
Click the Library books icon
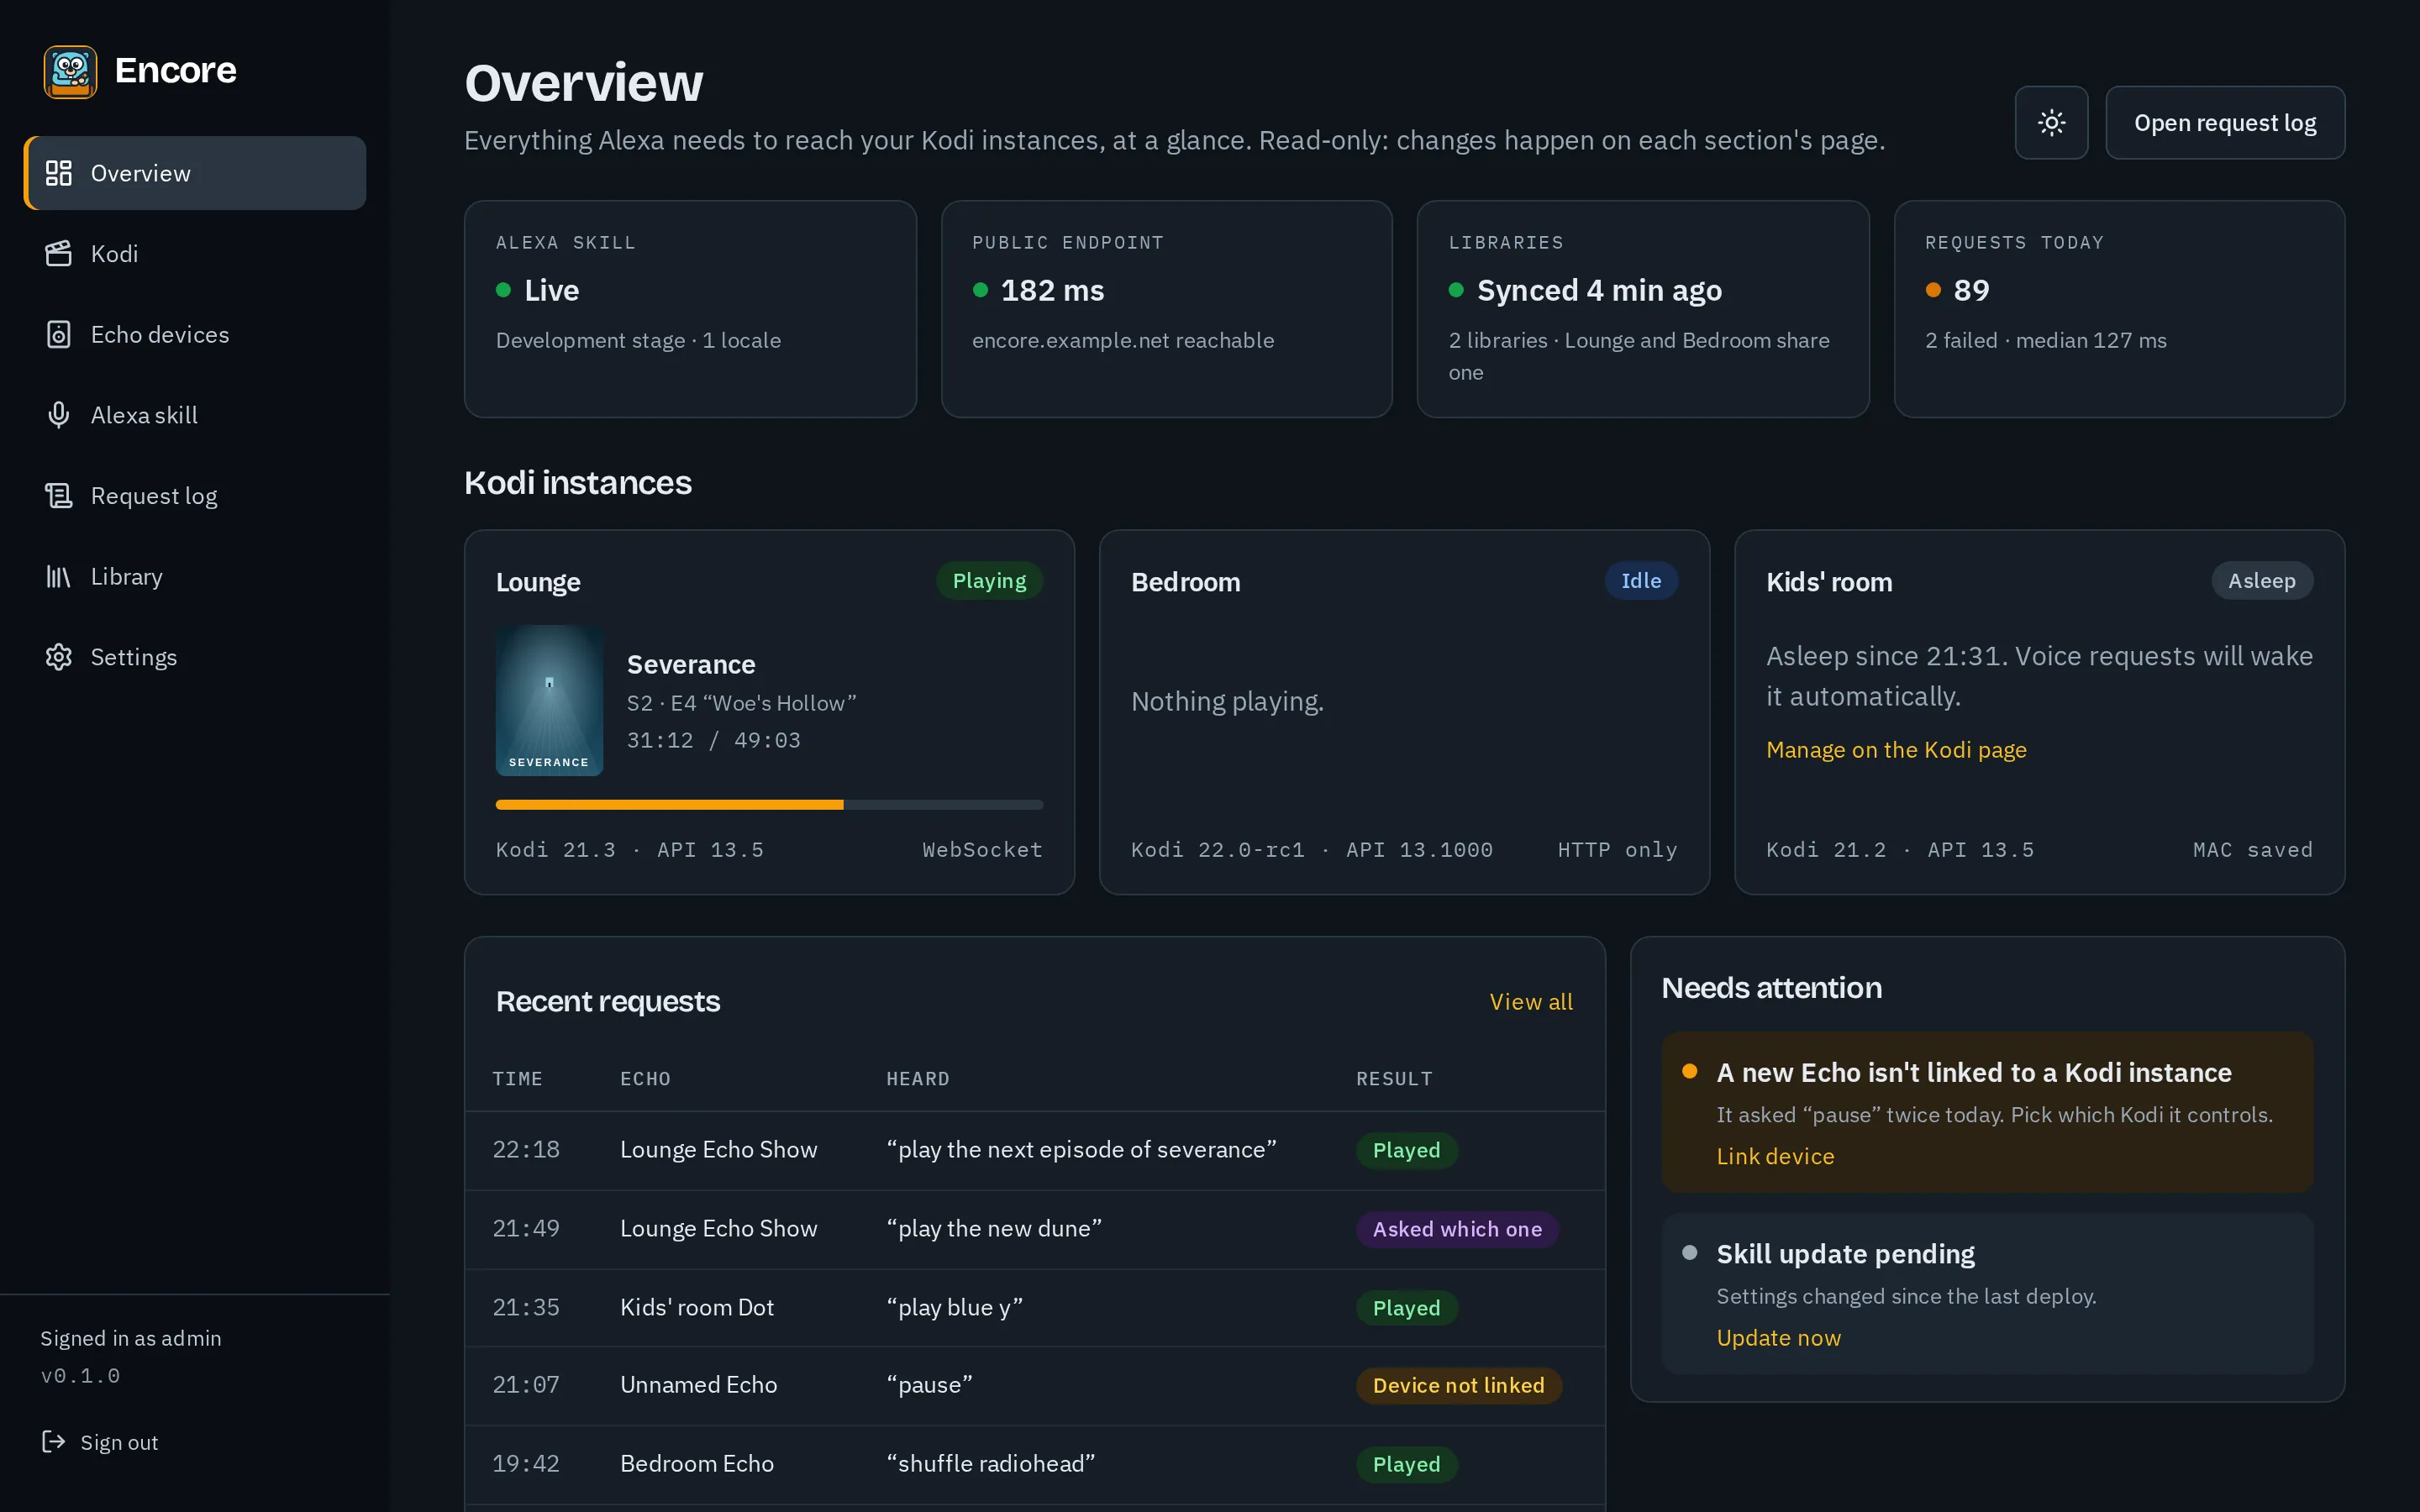point(59,576)
